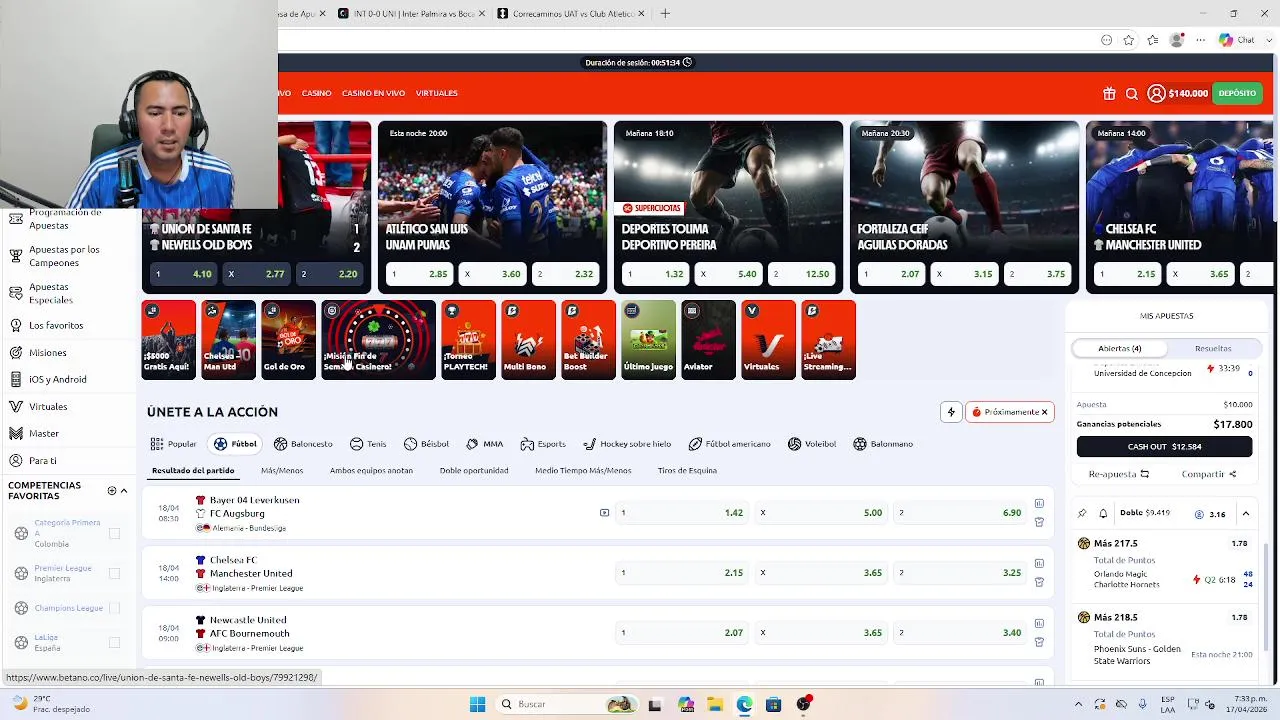Open the Torneo PLAYTECH promo tile

tap(468, 339)
